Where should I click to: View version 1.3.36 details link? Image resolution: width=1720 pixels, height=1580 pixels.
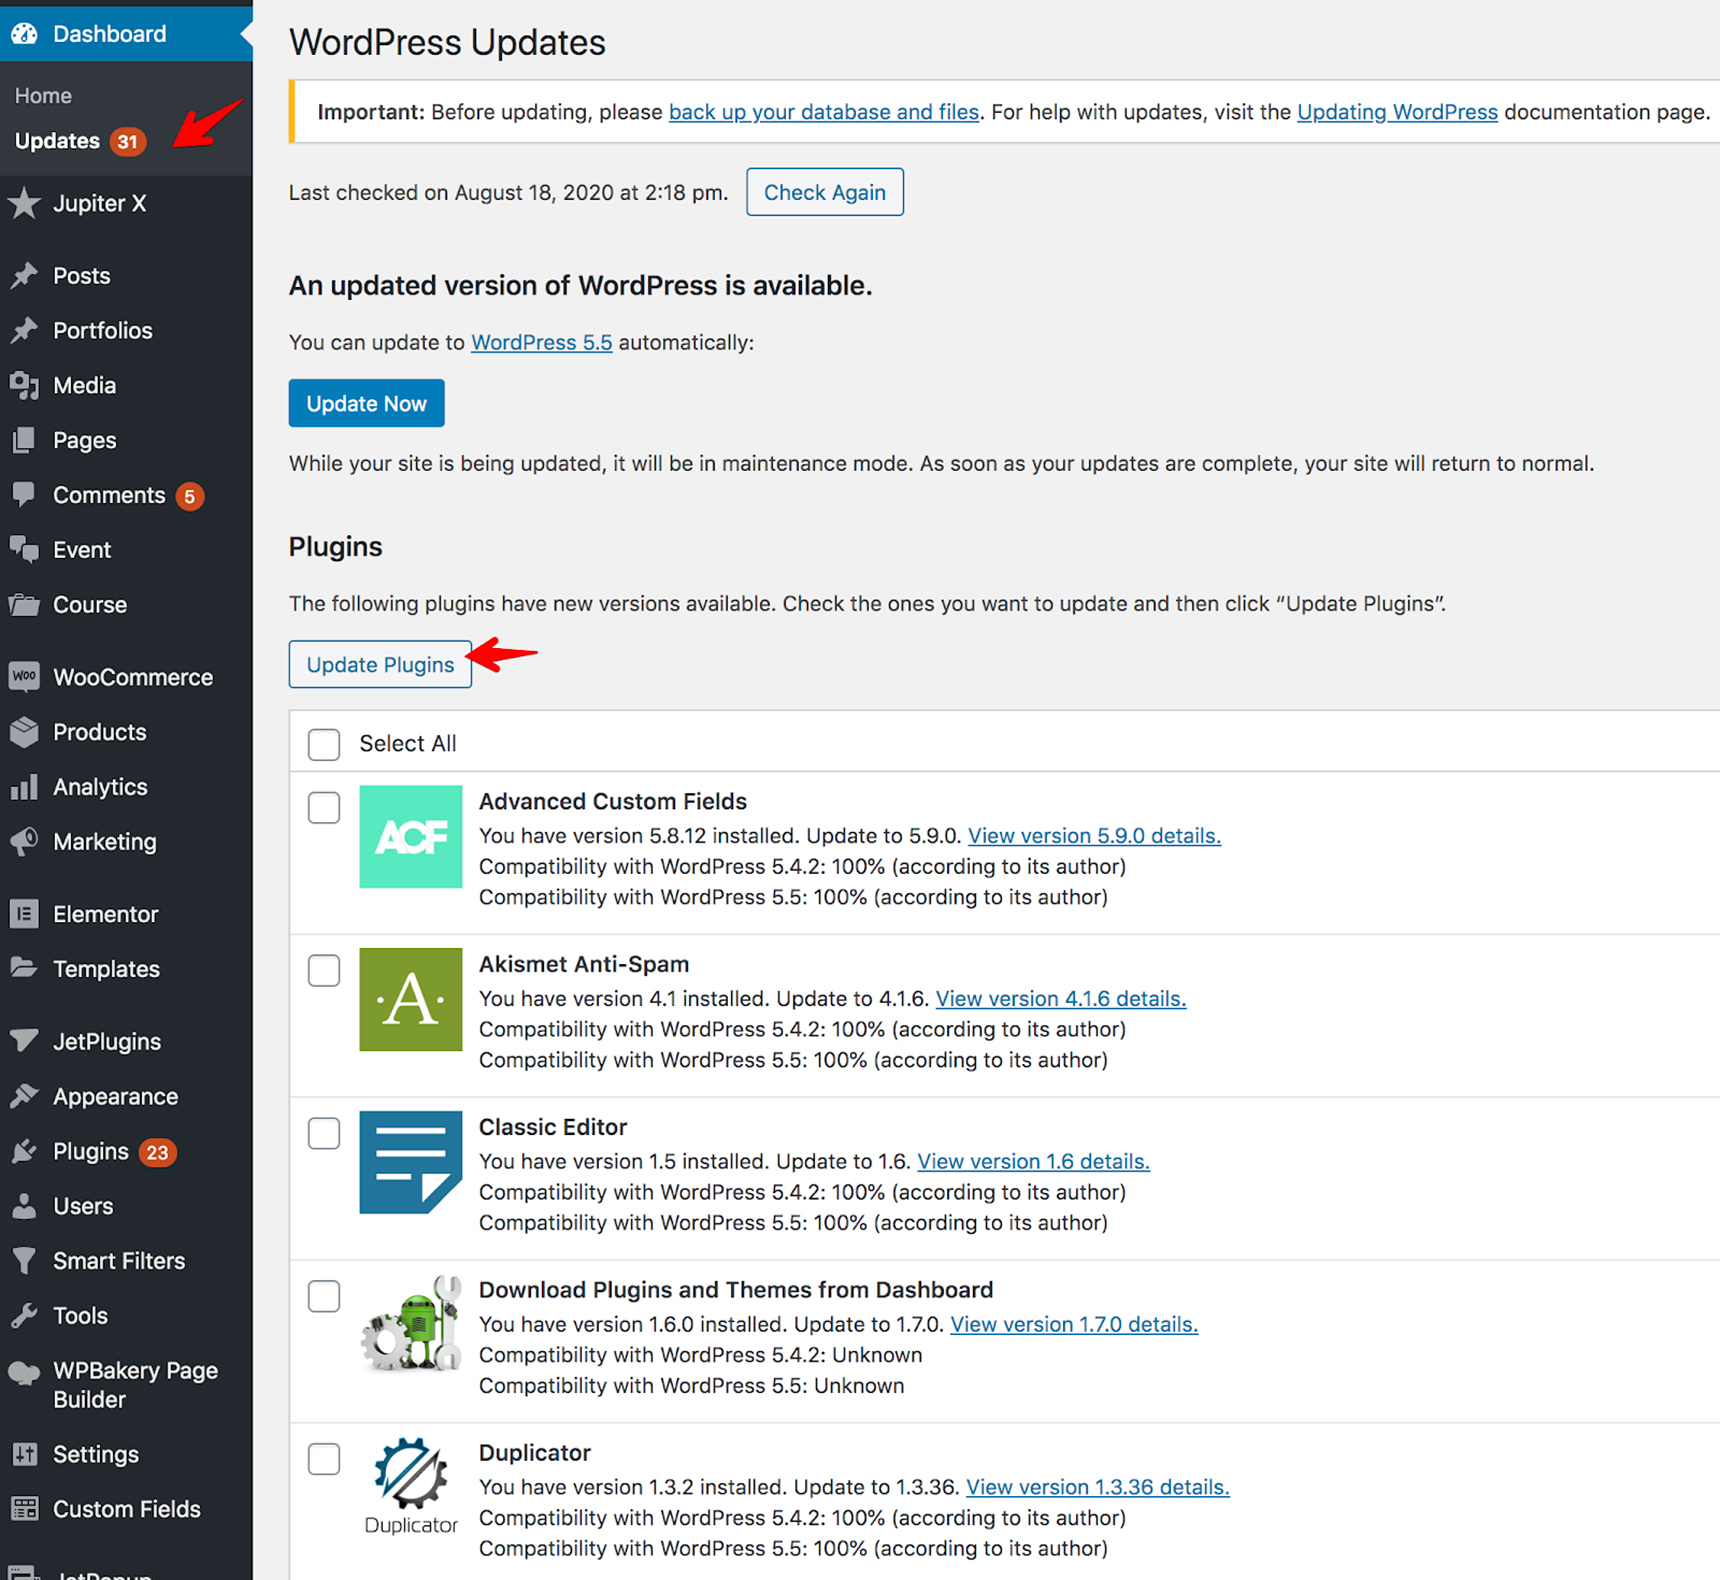(x=1098, y=1488)
